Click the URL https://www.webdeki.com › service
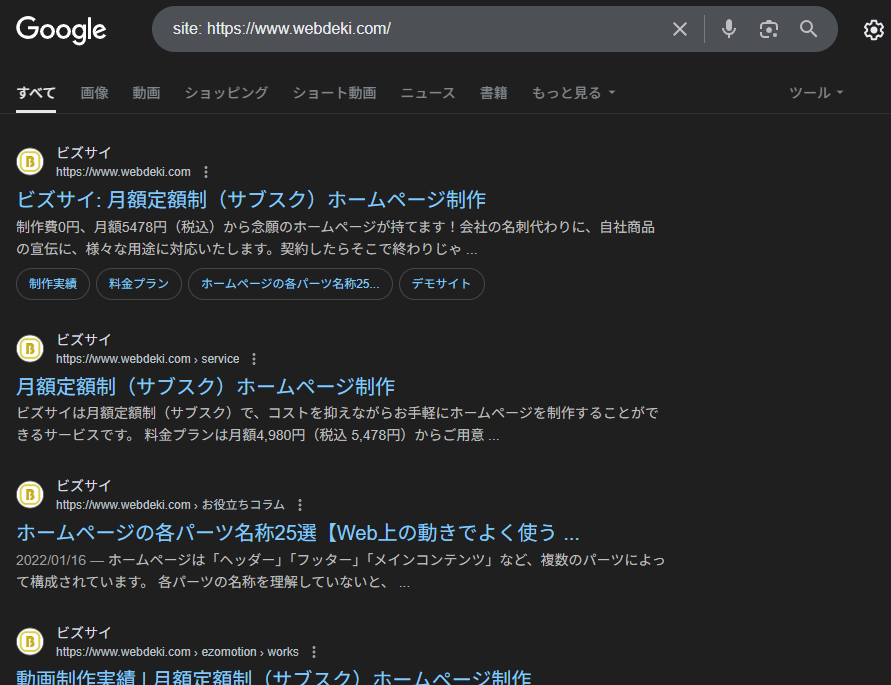 coord(148,359)
